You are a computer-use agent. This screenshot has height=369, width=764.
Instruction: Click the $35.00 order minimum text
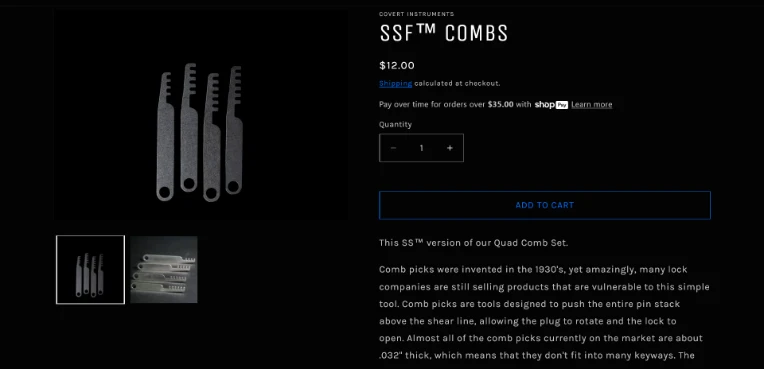pyautogui.click(x=500, y=104)
